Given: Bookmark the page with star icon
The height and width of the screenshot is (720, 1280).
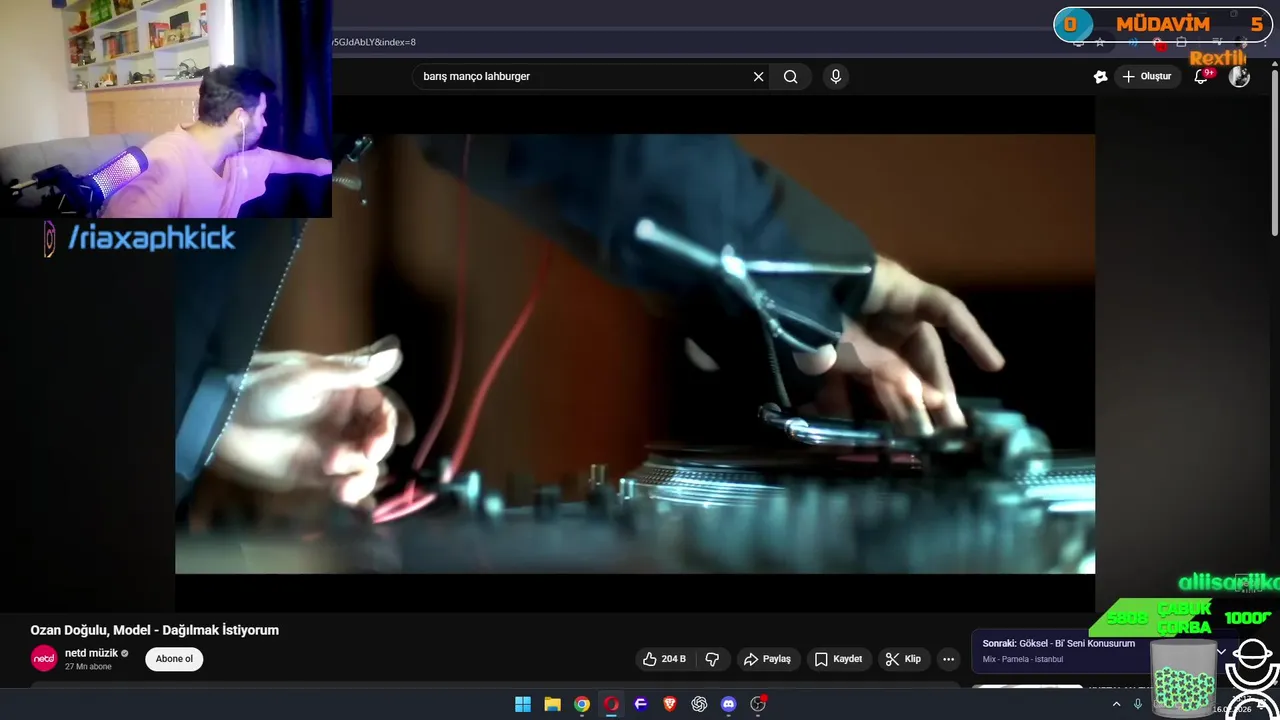Looking at the screenshot, I should [x=1100, y=43].
